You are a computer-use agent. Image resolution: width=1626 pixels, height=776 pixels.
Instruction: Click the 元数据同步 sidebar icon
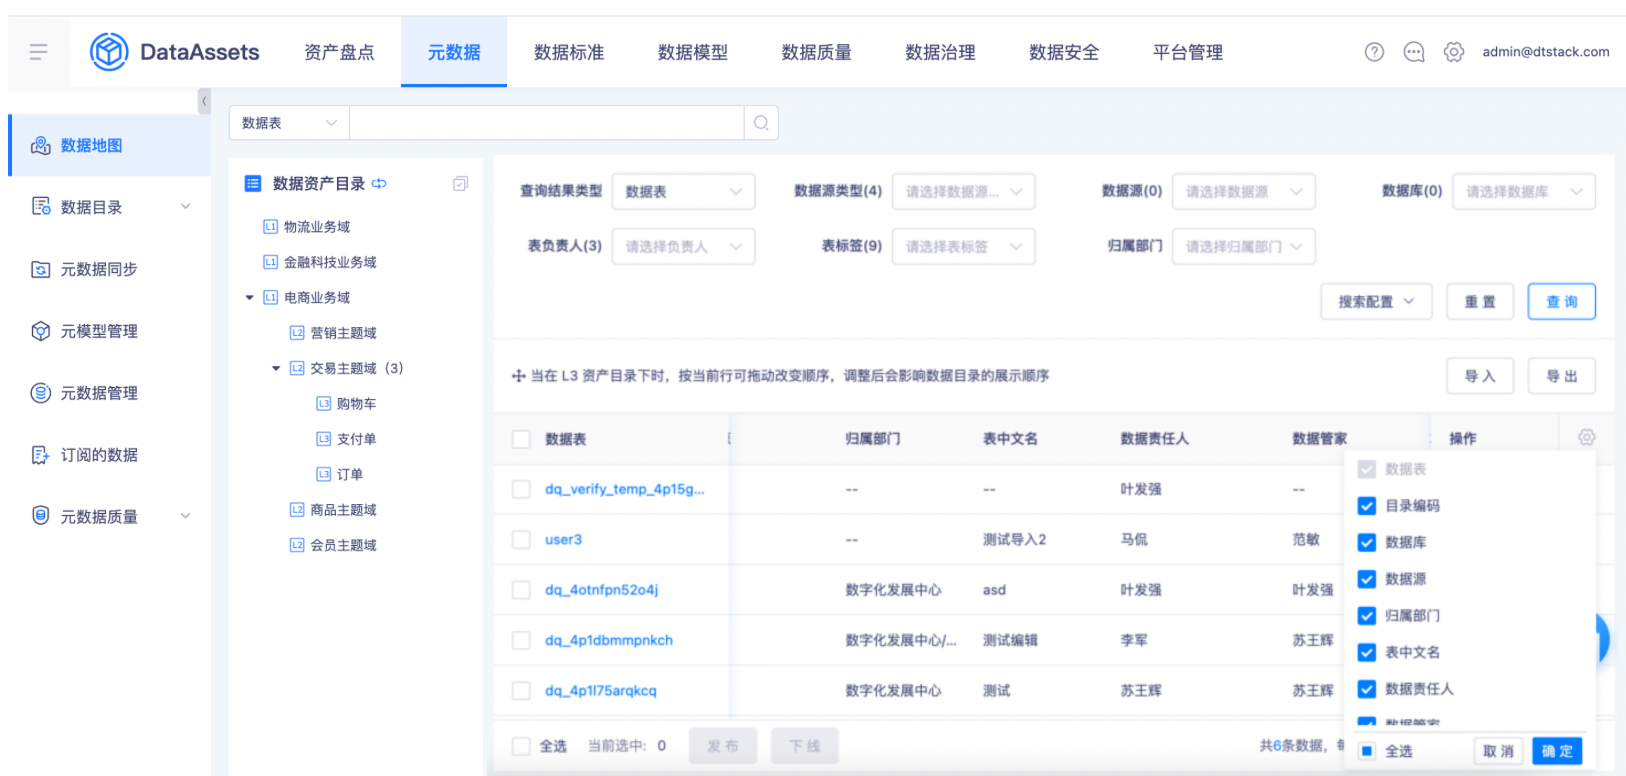click(x=41, y=269)
